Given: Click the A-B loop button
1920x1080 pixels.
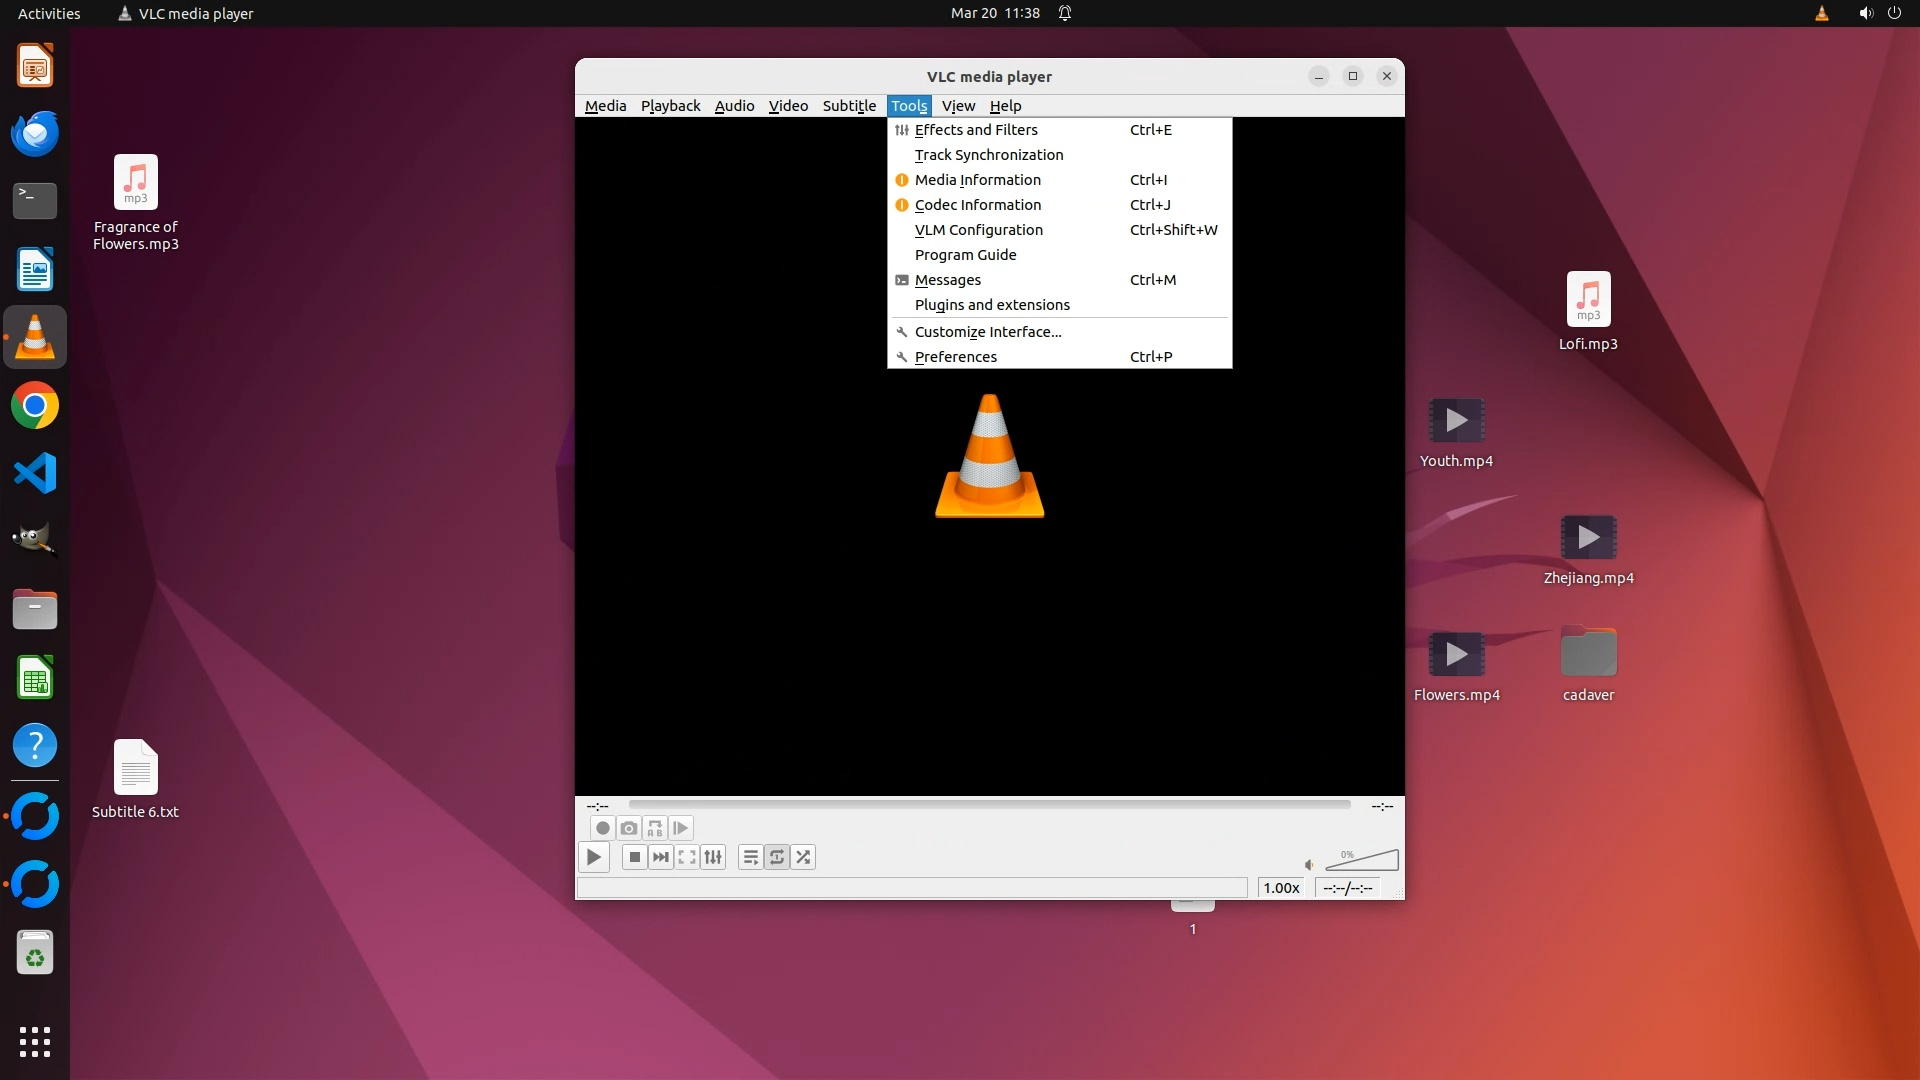Looking at the screenshot, I should coord(654,828).
